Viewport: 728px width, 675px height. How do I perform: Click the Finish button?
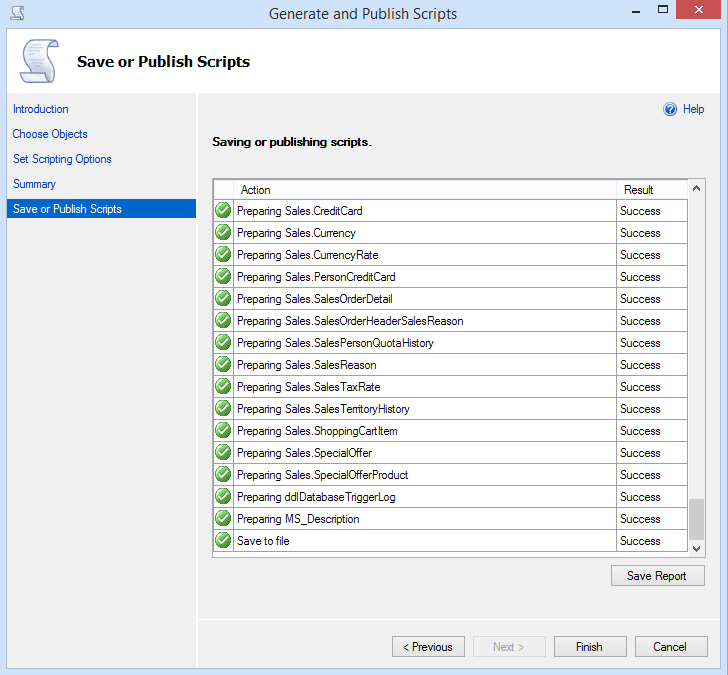tap(589, 647)
